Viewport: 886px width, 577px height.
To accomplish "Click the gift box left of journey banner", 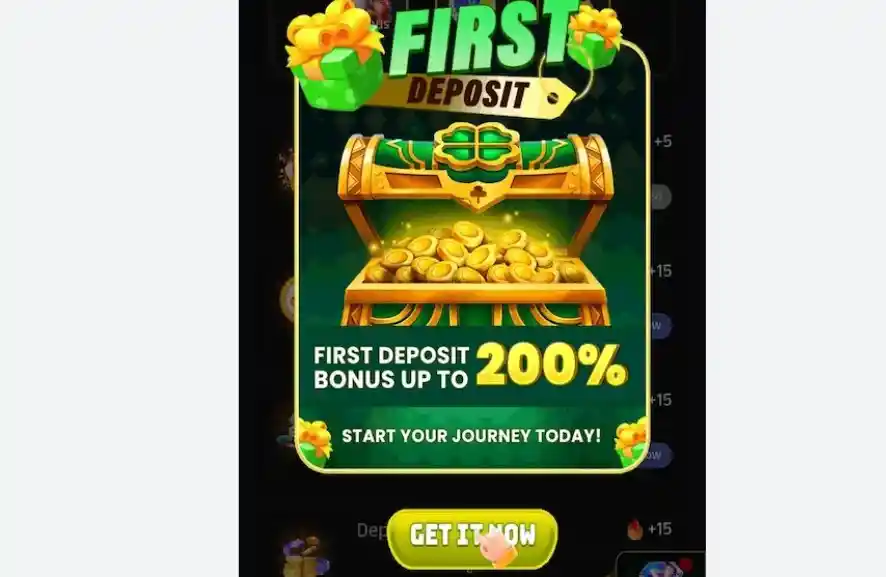I will [x=314, y=442].
